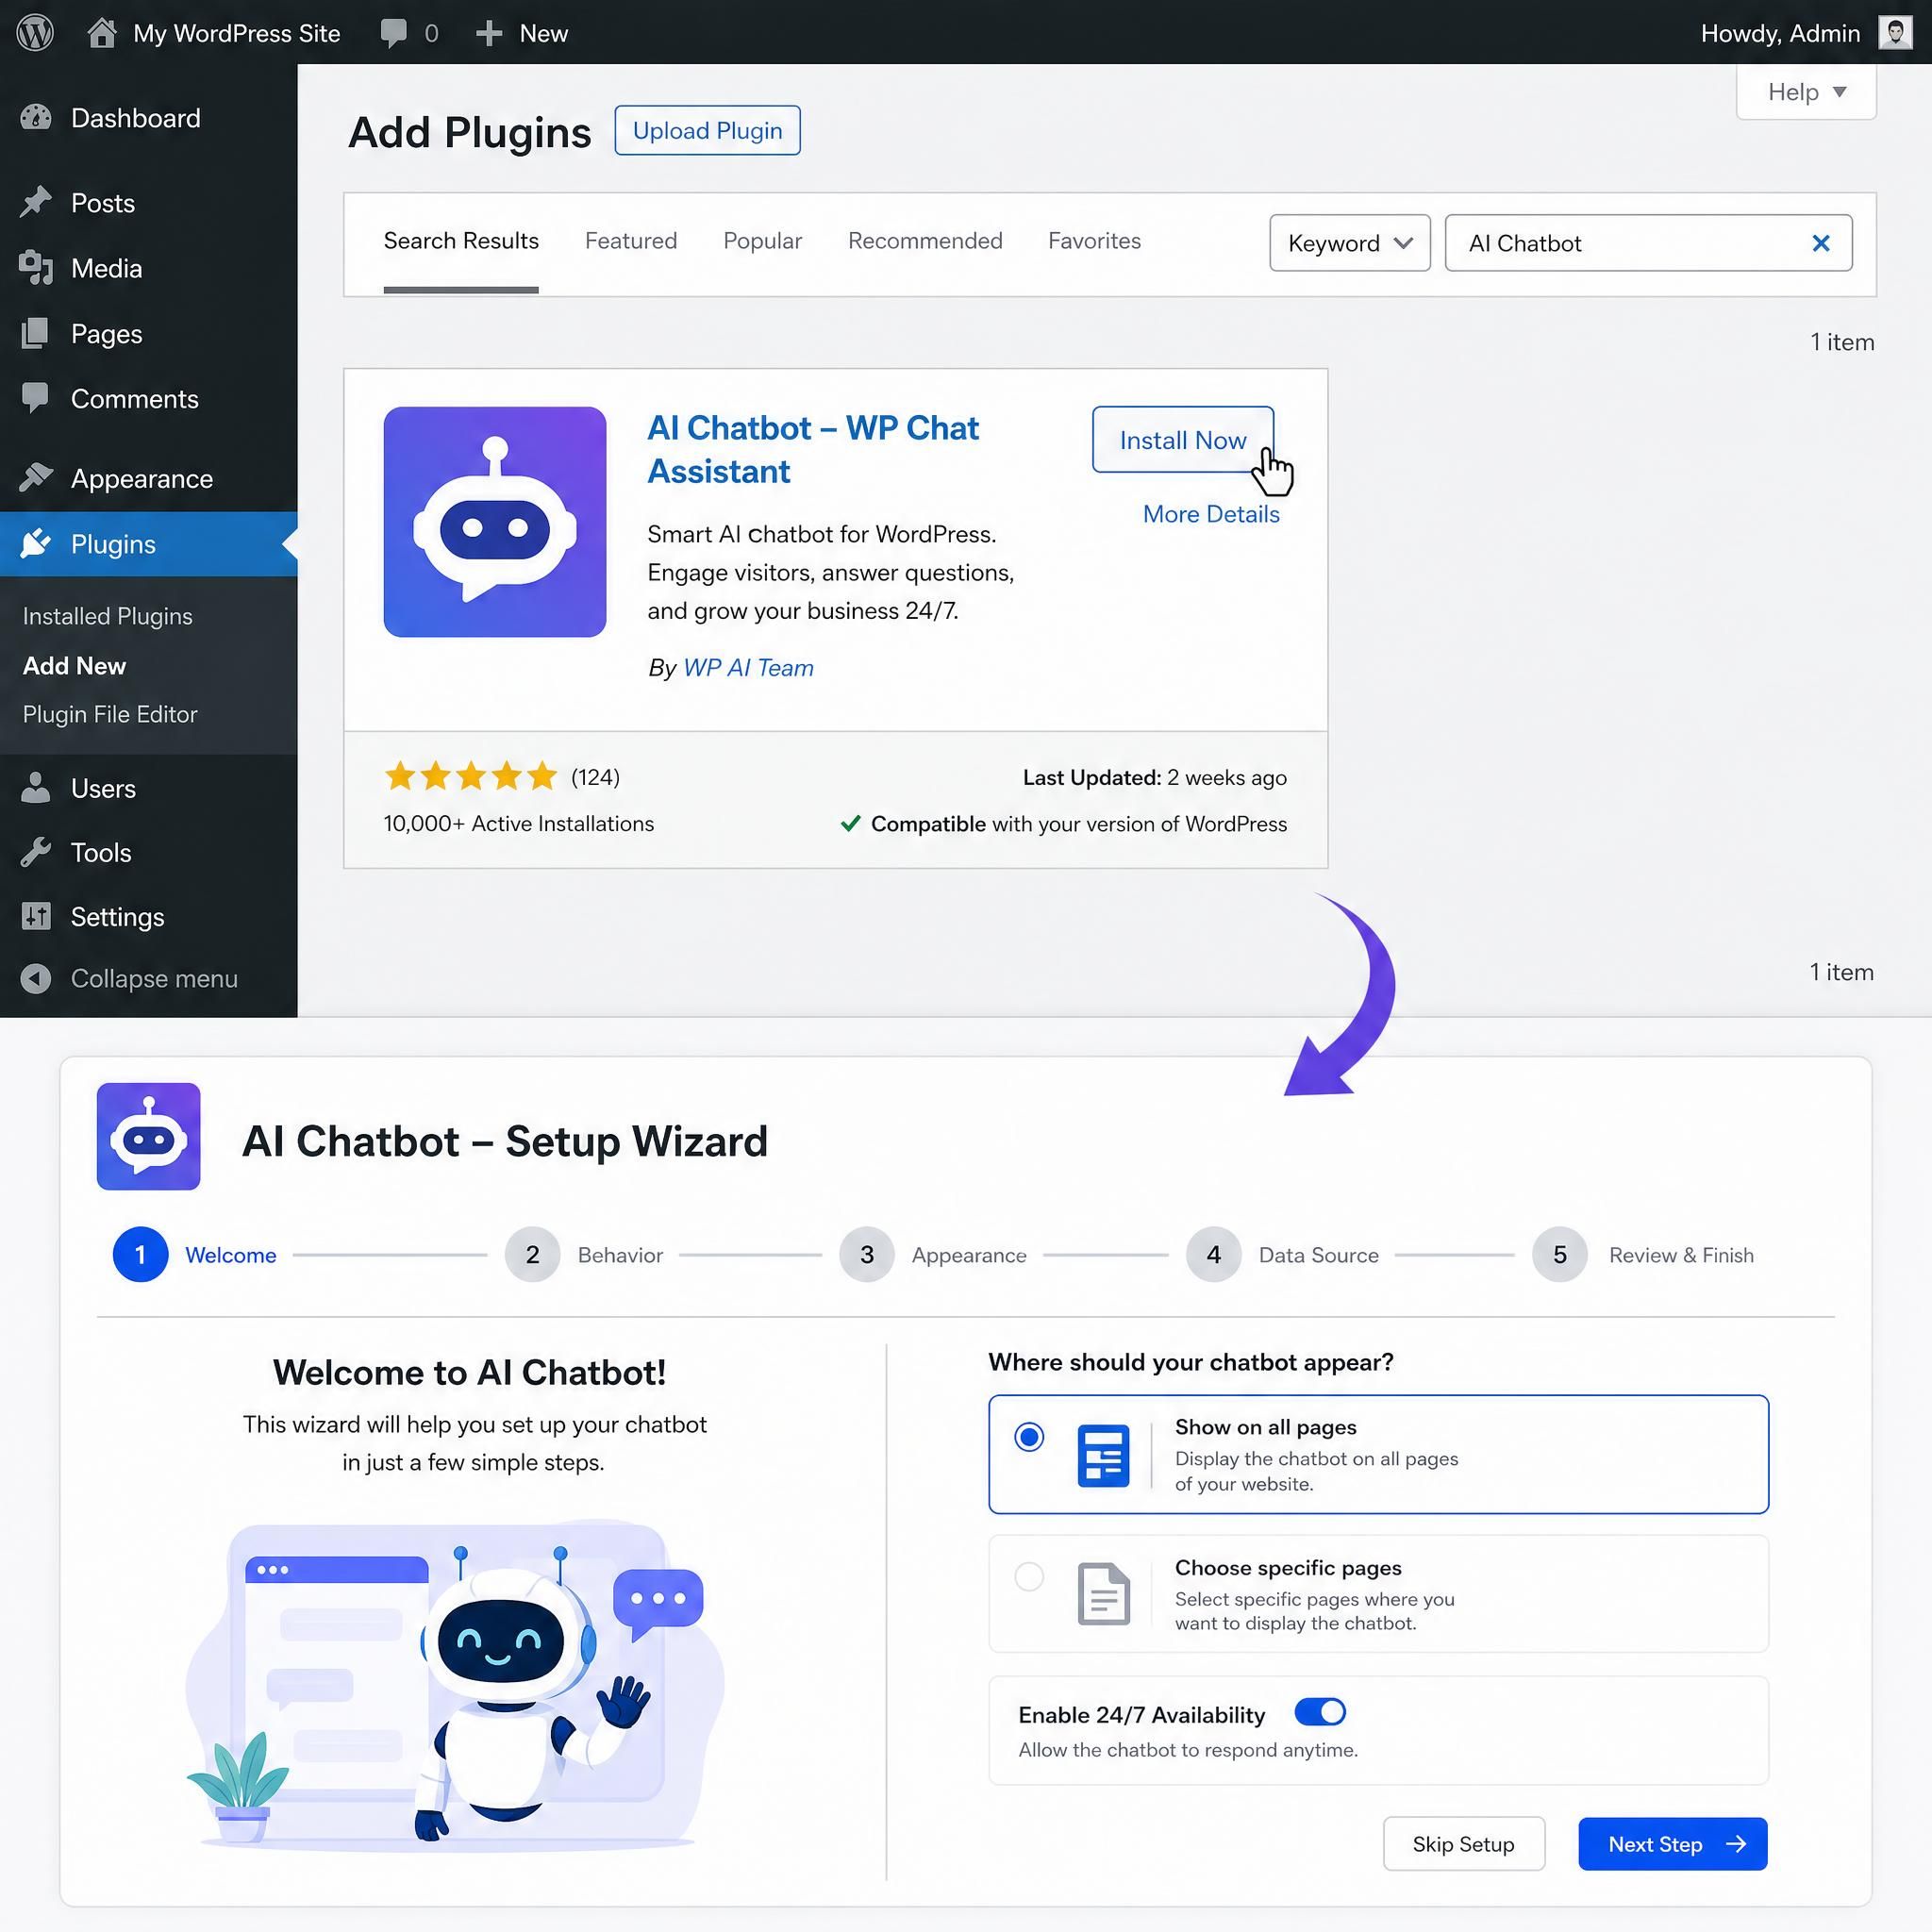Screen dimensions: 1932x1932
Task: Open the More Details link
Action: [x=1211, y=514]
